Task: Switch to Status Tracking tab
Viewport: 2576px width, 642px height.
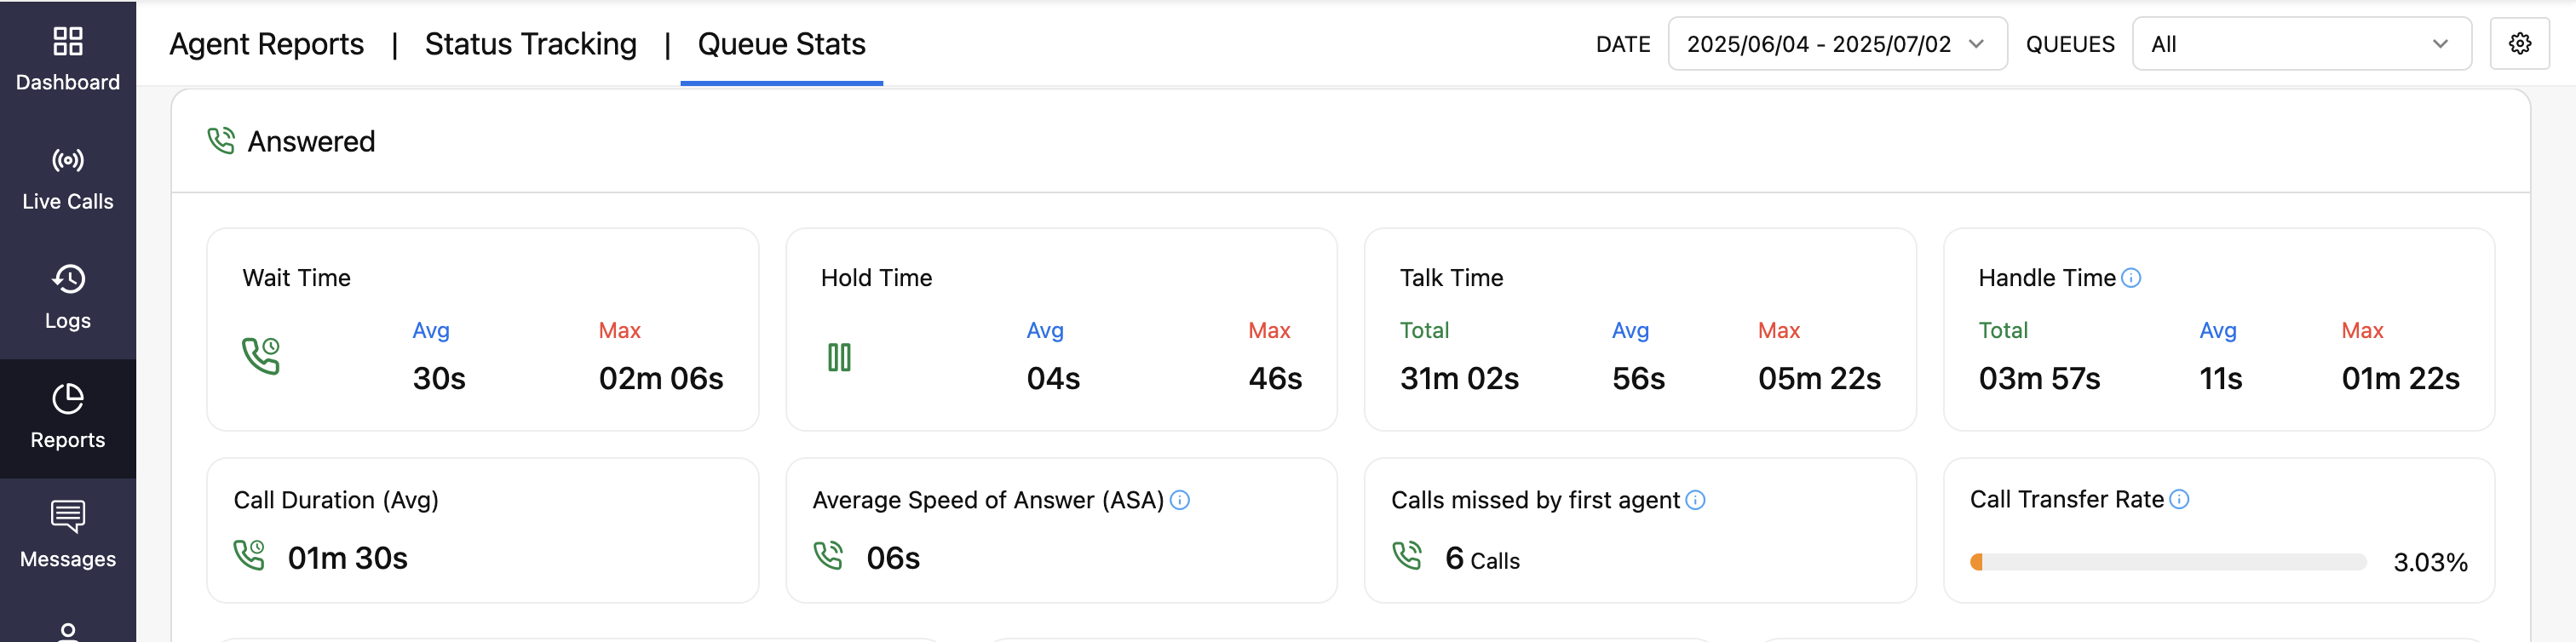Action: (x=530, y=44)
